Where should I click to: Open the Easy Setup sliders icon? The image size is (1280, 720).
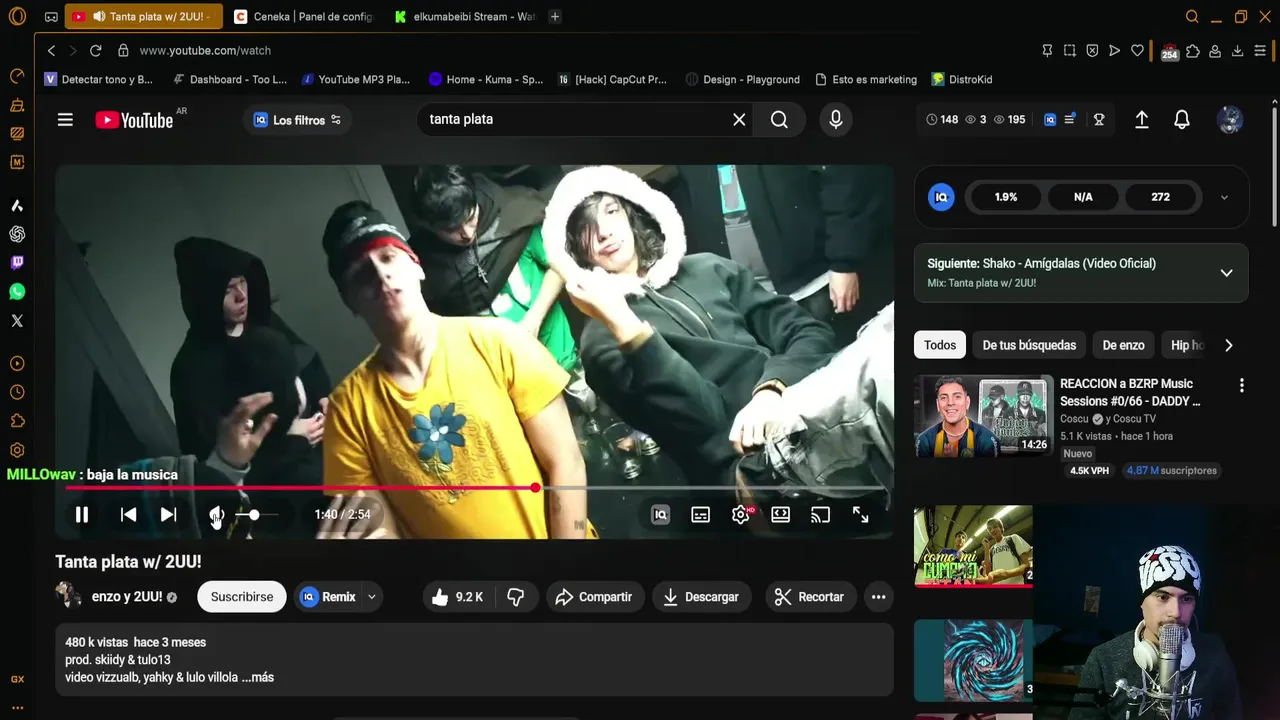(x=1260, y=51)
